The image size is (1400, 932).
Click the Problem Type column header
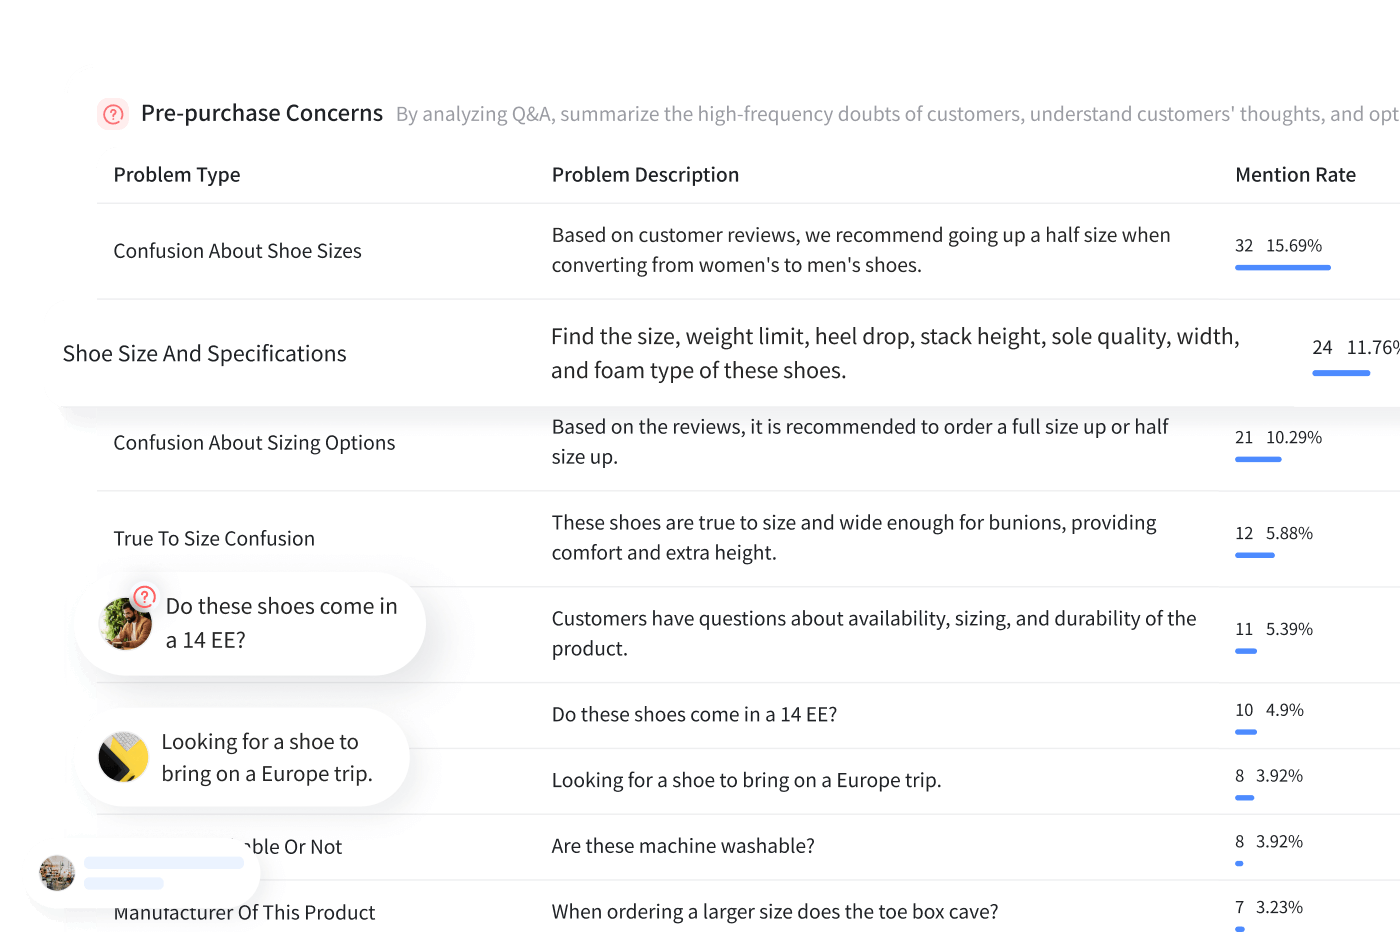click(177, 175)
